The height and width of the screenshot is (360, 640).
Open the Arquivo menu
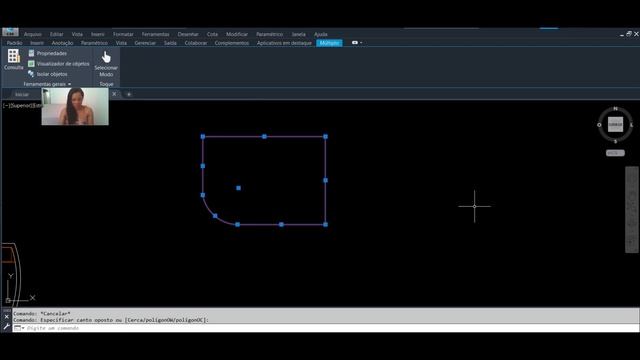(33, 34)
